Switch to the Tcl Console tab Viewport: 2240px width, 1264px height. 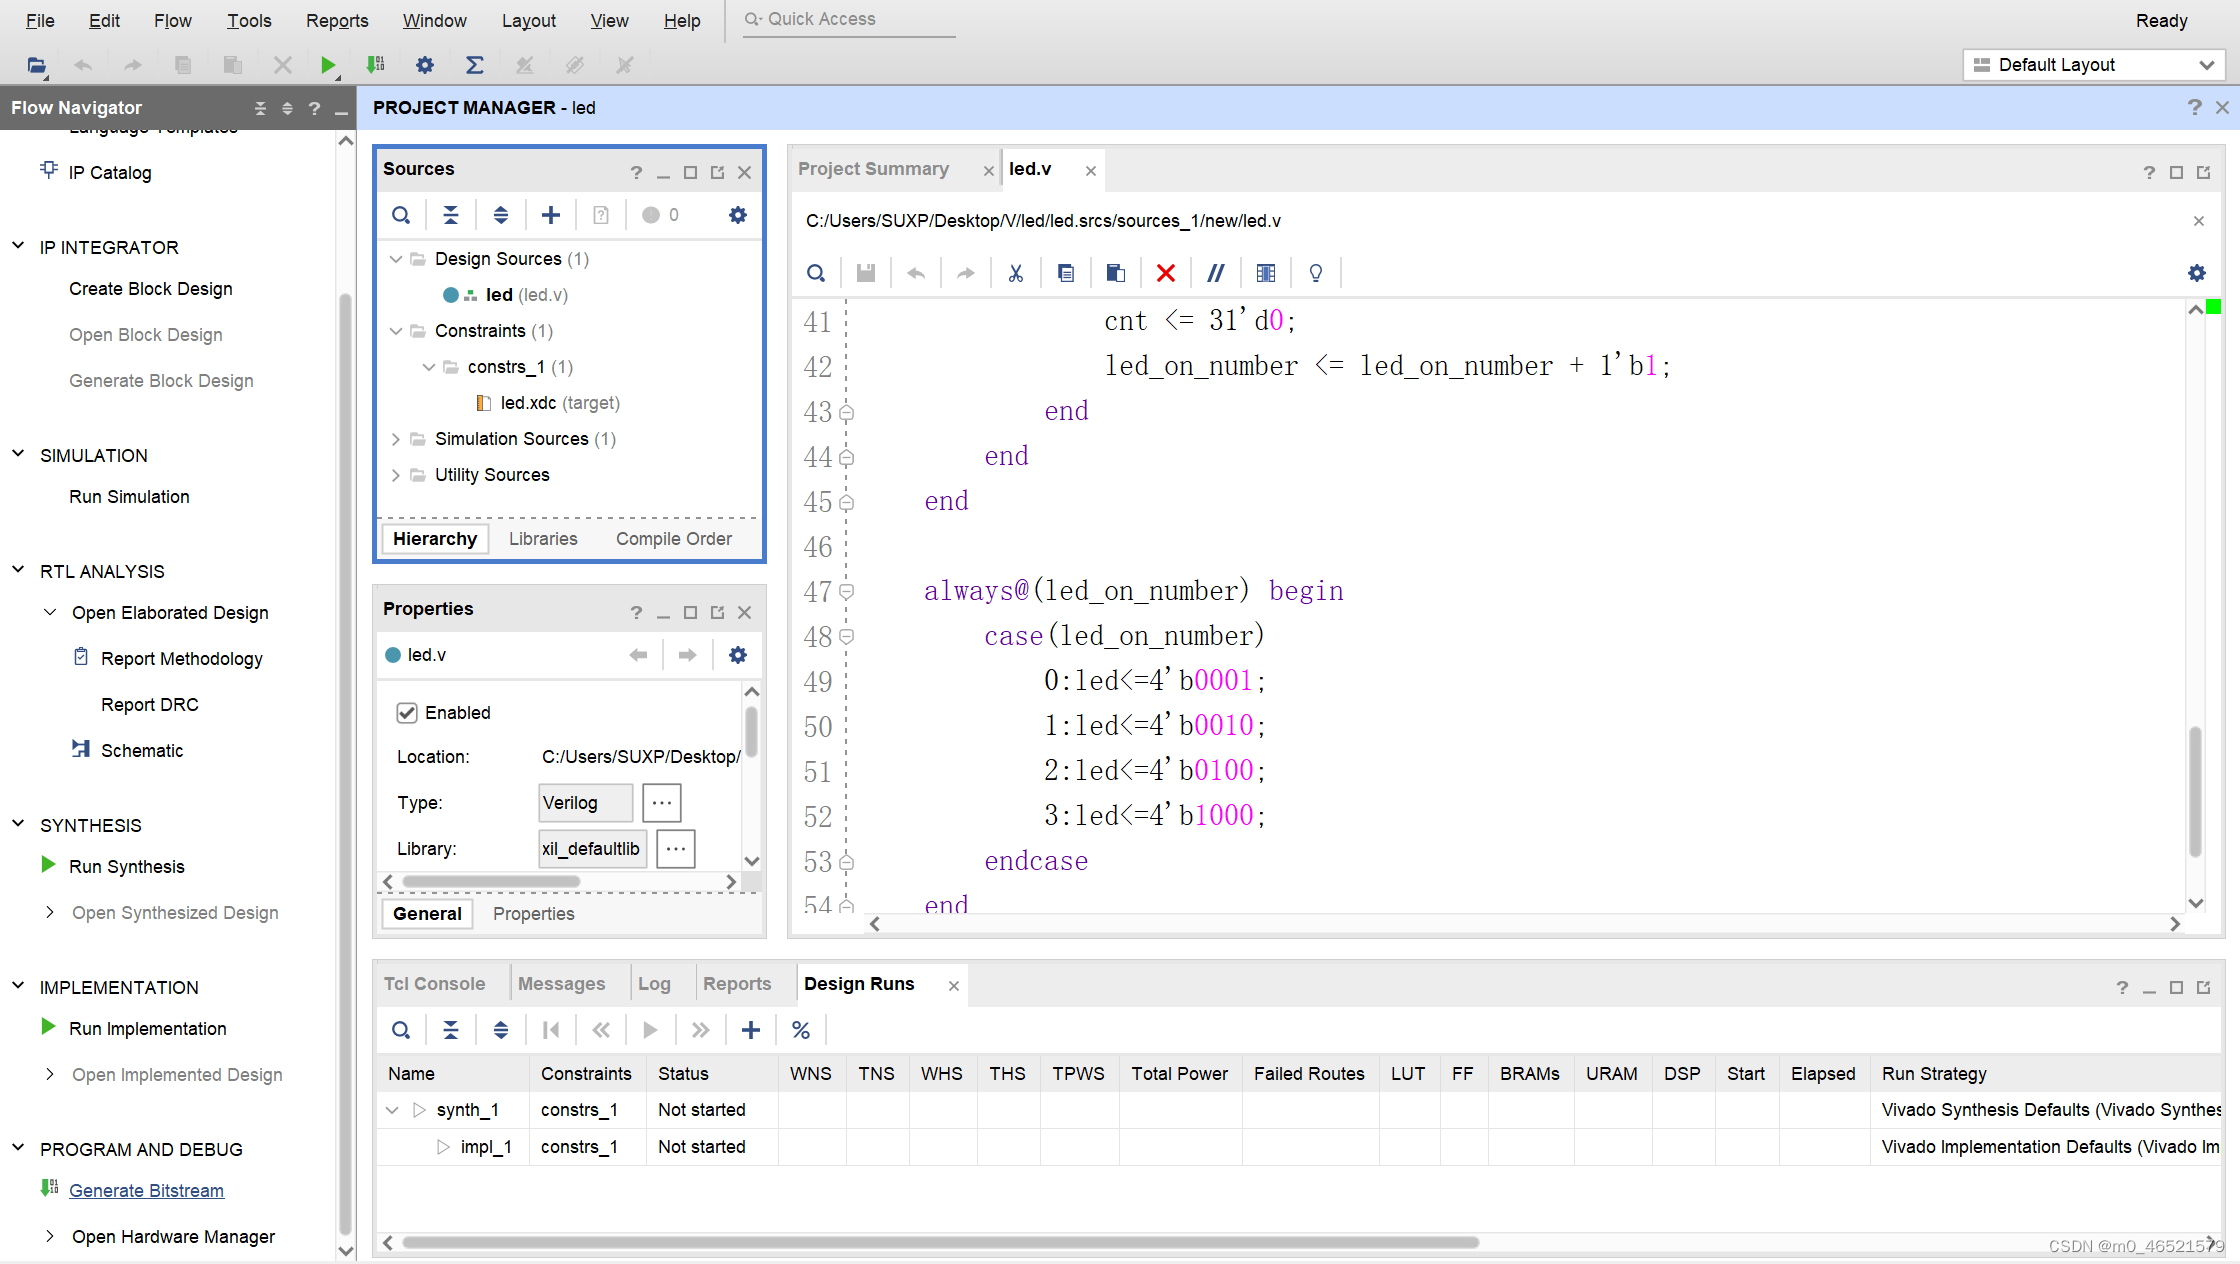[x=435, y=984]
